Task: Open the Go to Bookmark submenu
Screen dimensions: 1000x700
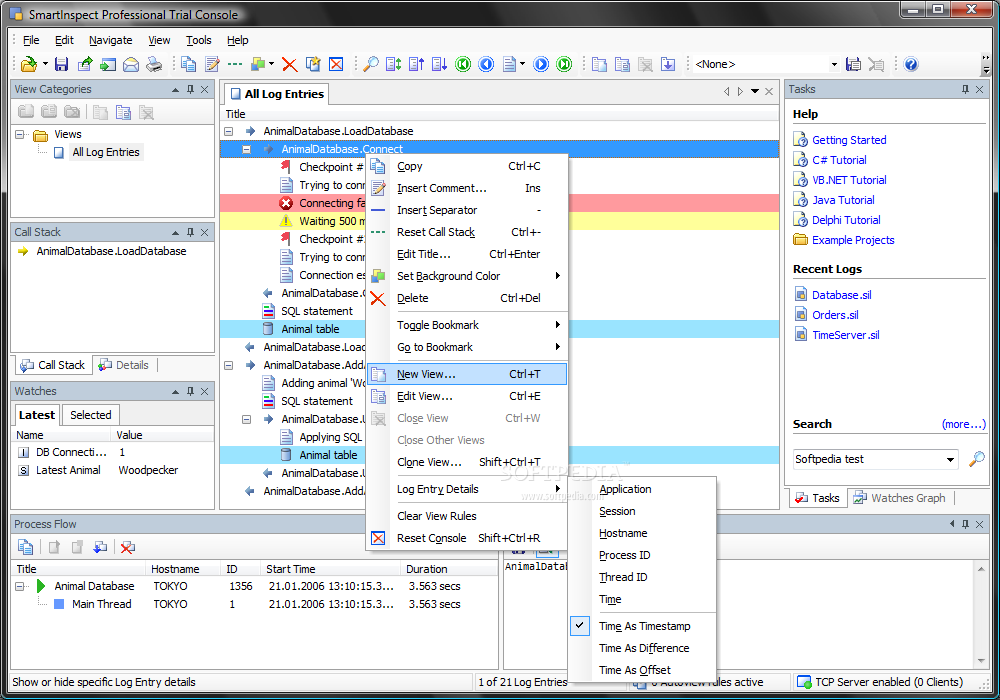Action: pyautogui.click(x=467, y=347)
